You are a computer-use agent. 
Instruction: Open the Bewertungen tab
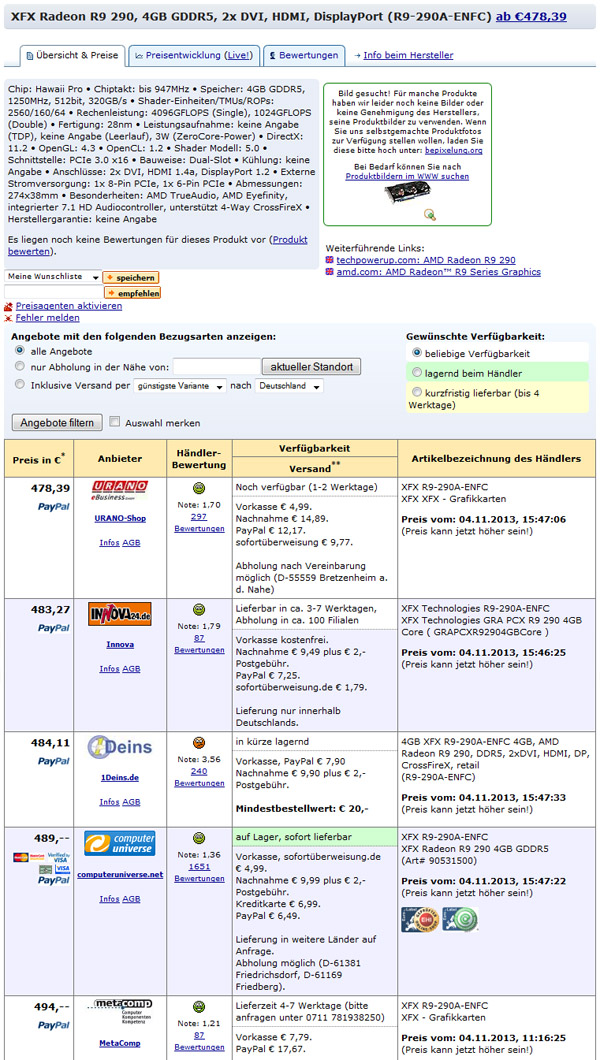coord(303,55)
